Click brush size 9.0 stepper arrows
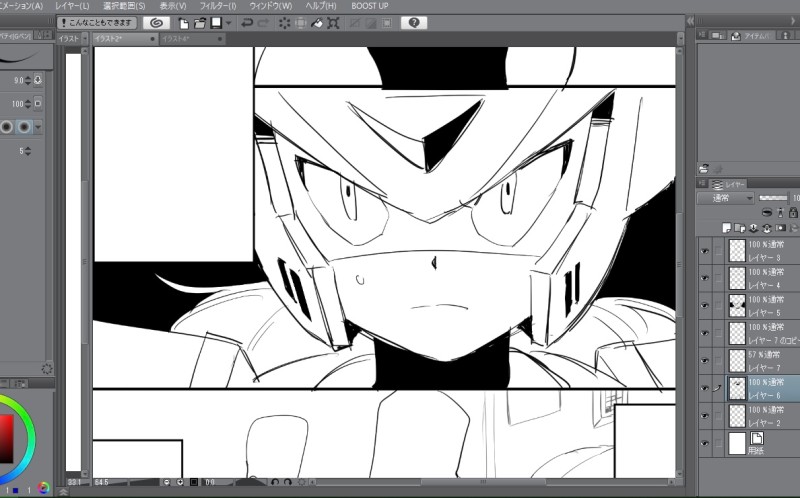The height and width of the screenshot is (498, 800). [x=28, y=80]
